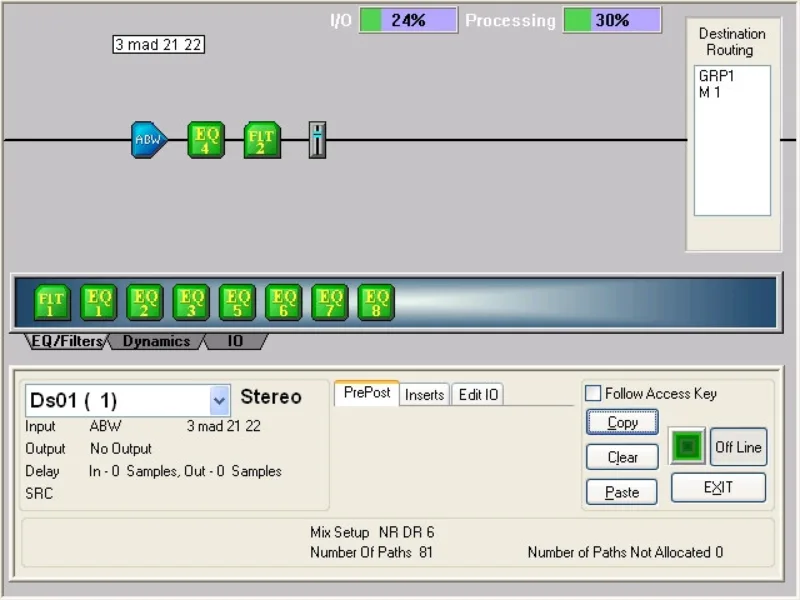This screenshot has width=800, height=600.
Task: Click the Processing usage bar showing 30%
Action: coord(612,20)
